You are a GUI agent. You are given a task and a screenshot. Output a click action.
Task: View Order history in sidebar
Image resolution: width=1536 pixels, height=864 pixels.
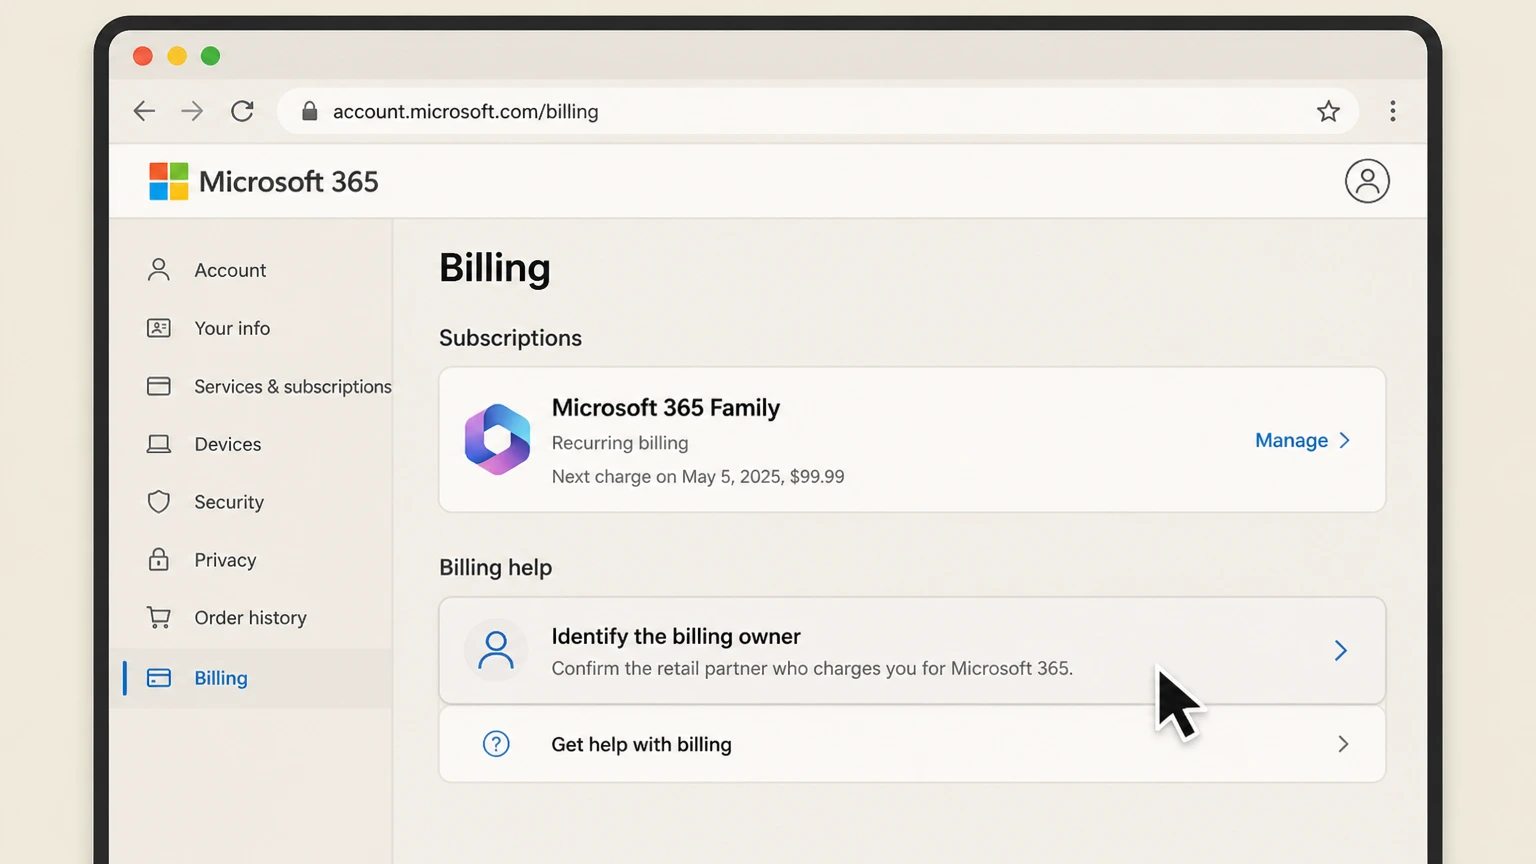click(250, 618)
